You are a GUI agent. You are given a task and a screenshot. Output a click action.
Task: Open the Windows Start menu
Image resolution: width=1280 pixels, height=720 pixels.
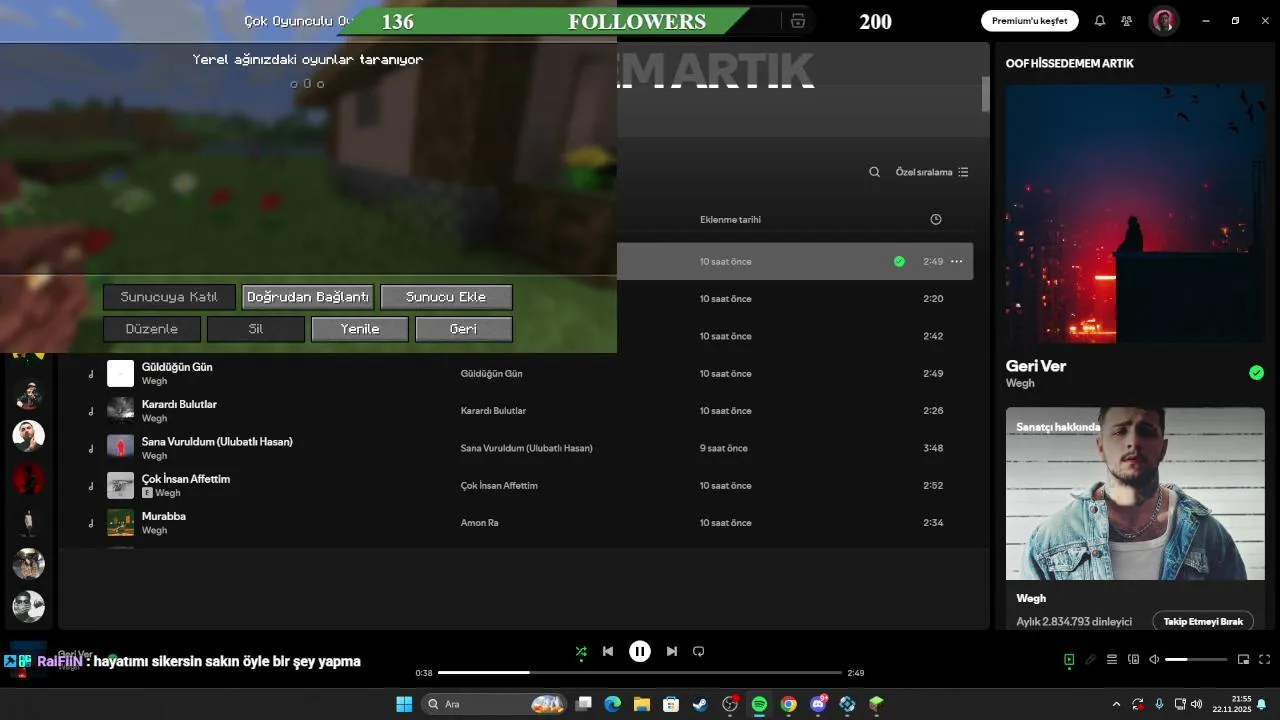click(404, 704)
